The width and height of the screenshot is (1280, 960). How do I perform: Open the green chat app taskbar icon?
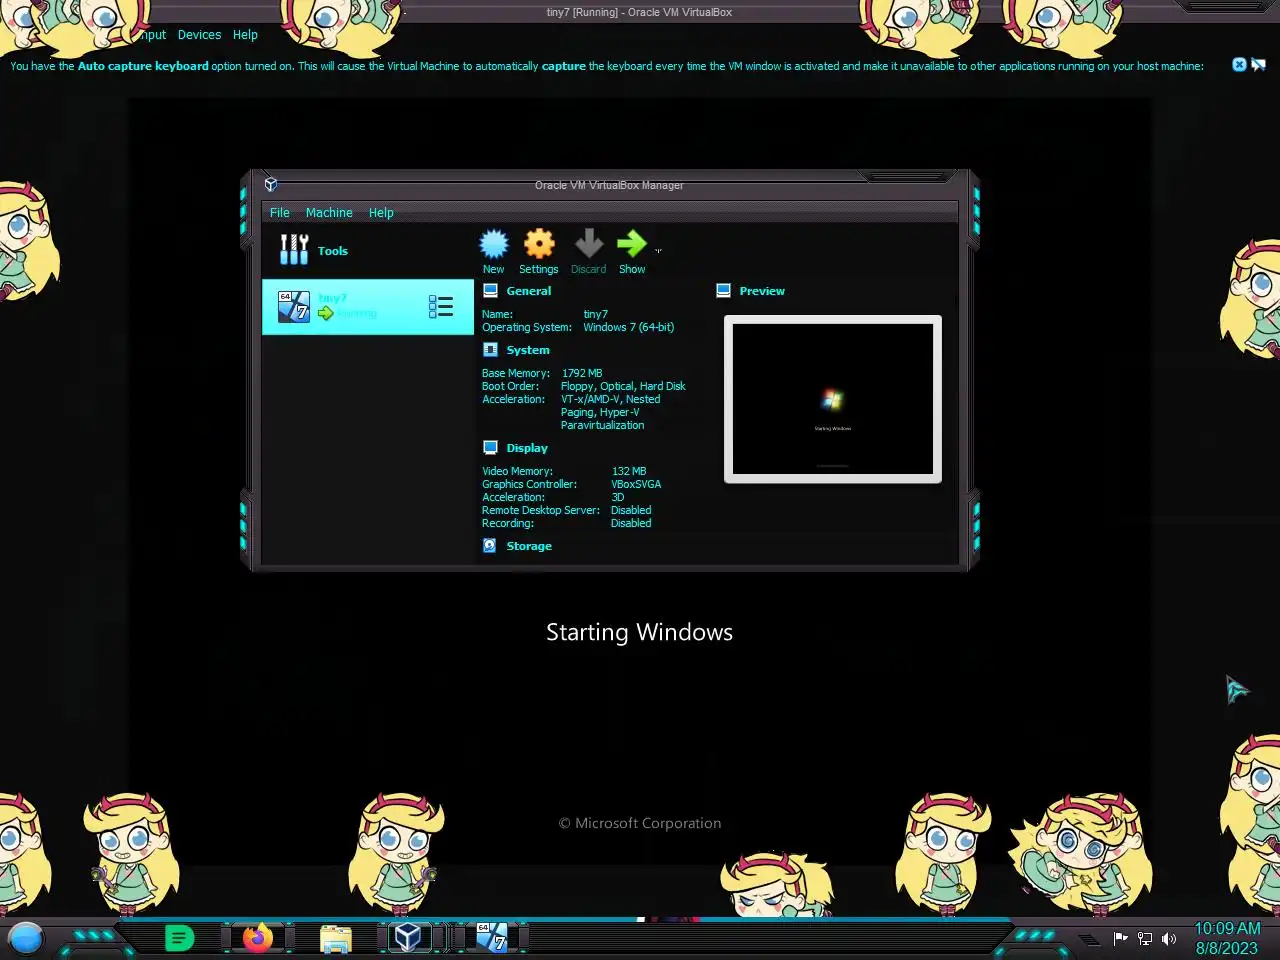point(179,938)
